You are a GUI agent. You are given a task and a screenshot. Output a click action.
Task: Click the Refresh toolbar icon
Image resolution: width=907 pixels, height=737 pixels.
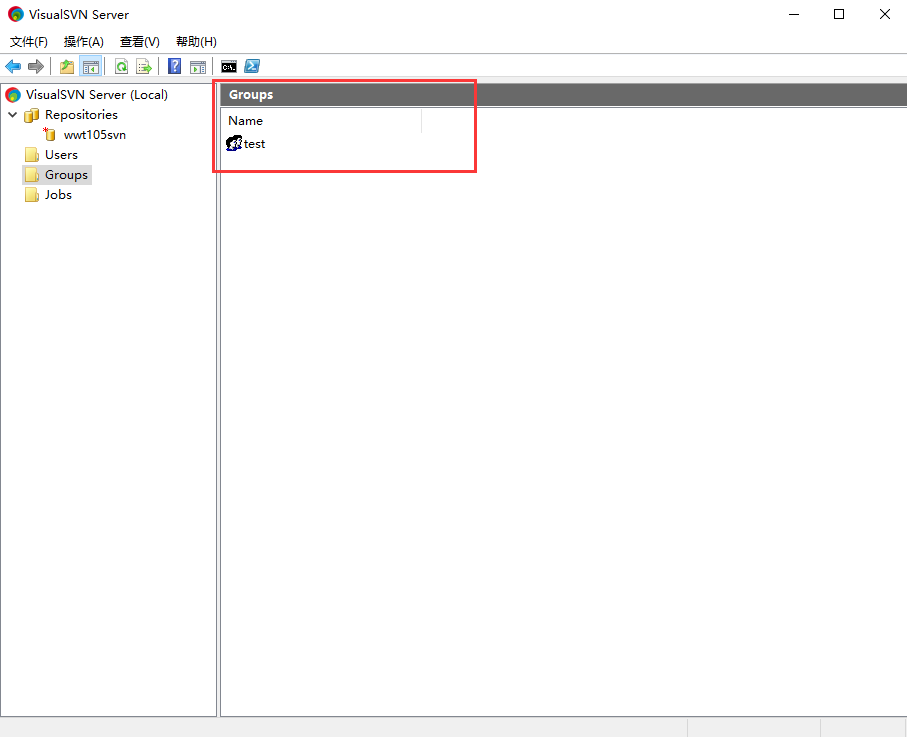point(121,67)
